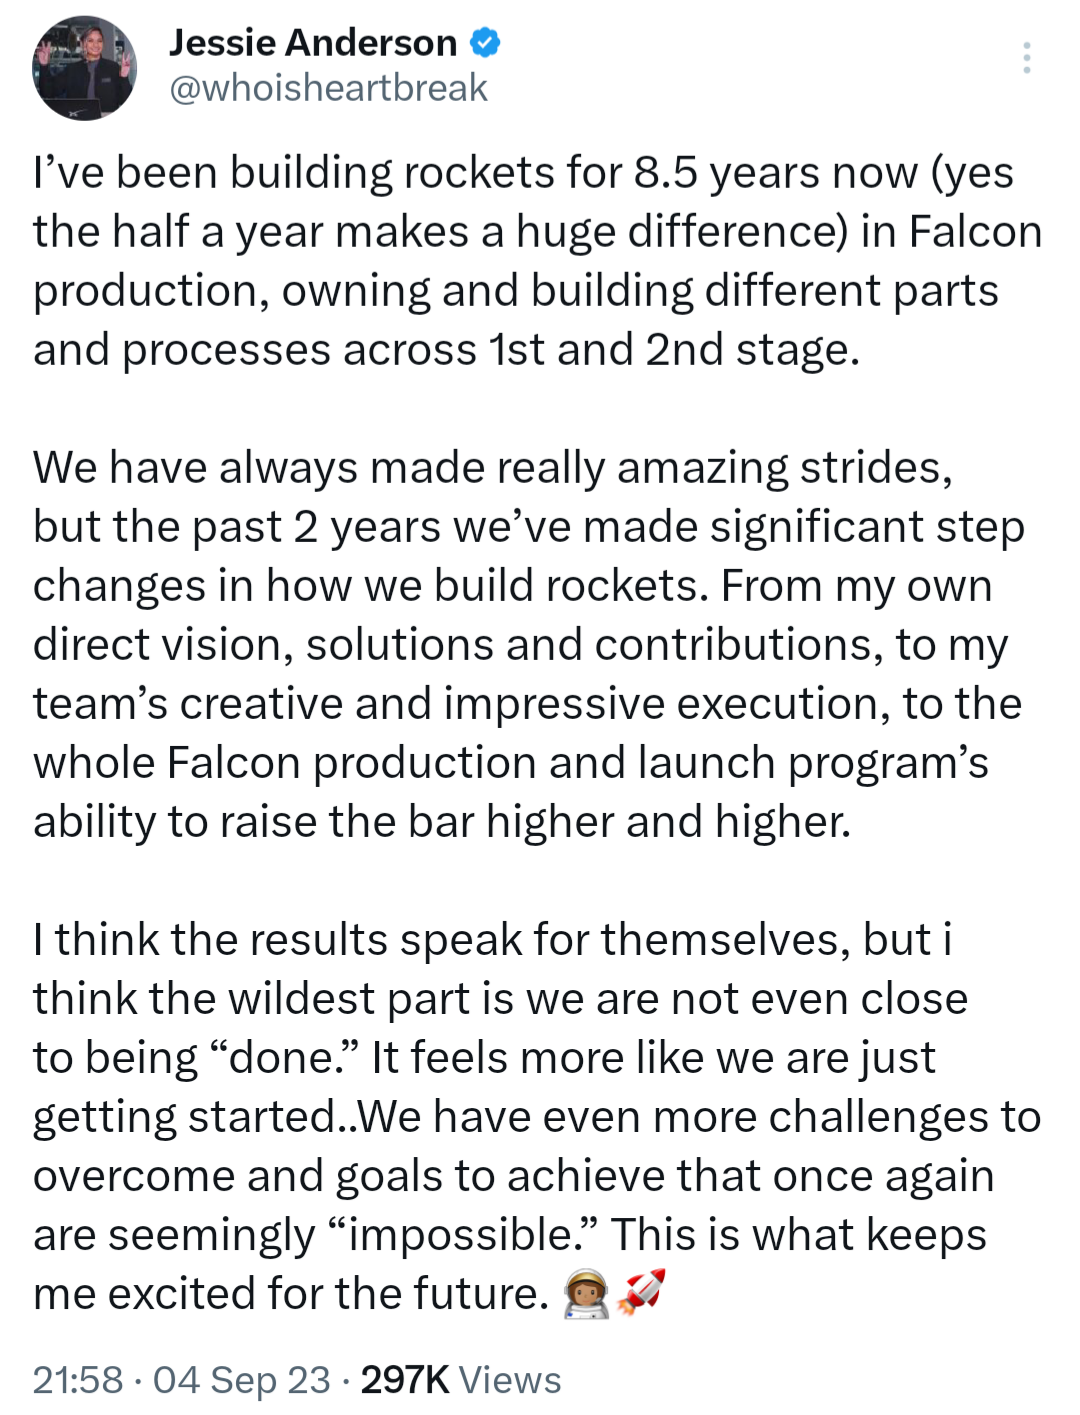Click the line starting "whole Falcon production"
This screenshot has width=1080, height=1415.
[x=510, y=763]
